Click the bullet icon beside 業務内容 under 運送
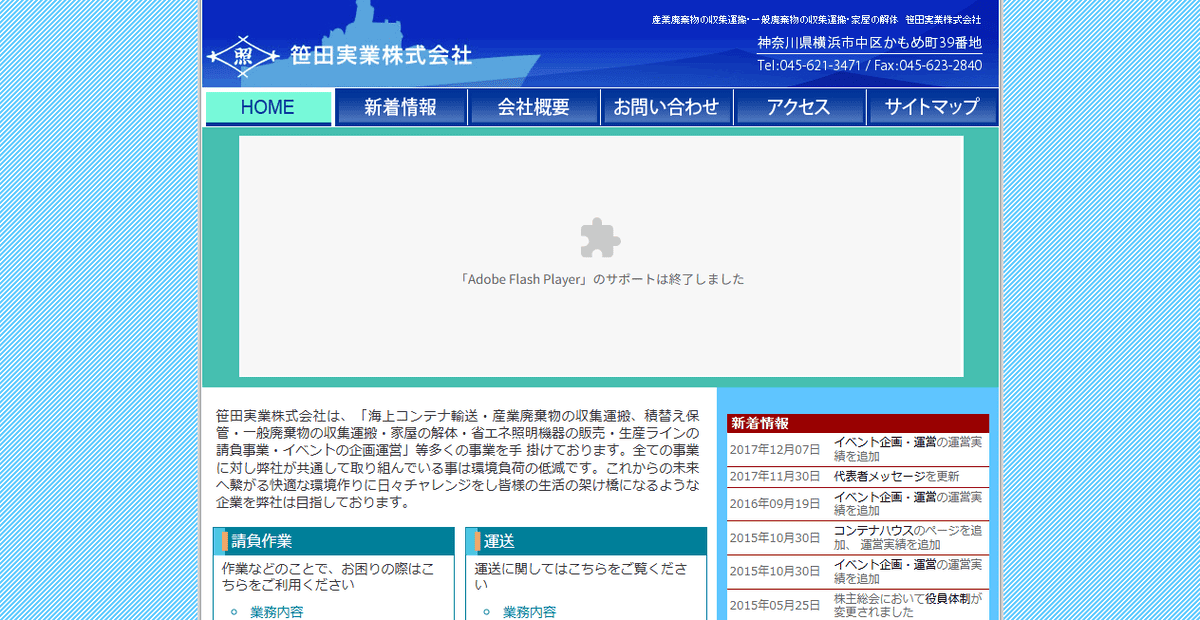This screenshot has width=1200, height=620. pyautogui.click(x=484, y=611)
